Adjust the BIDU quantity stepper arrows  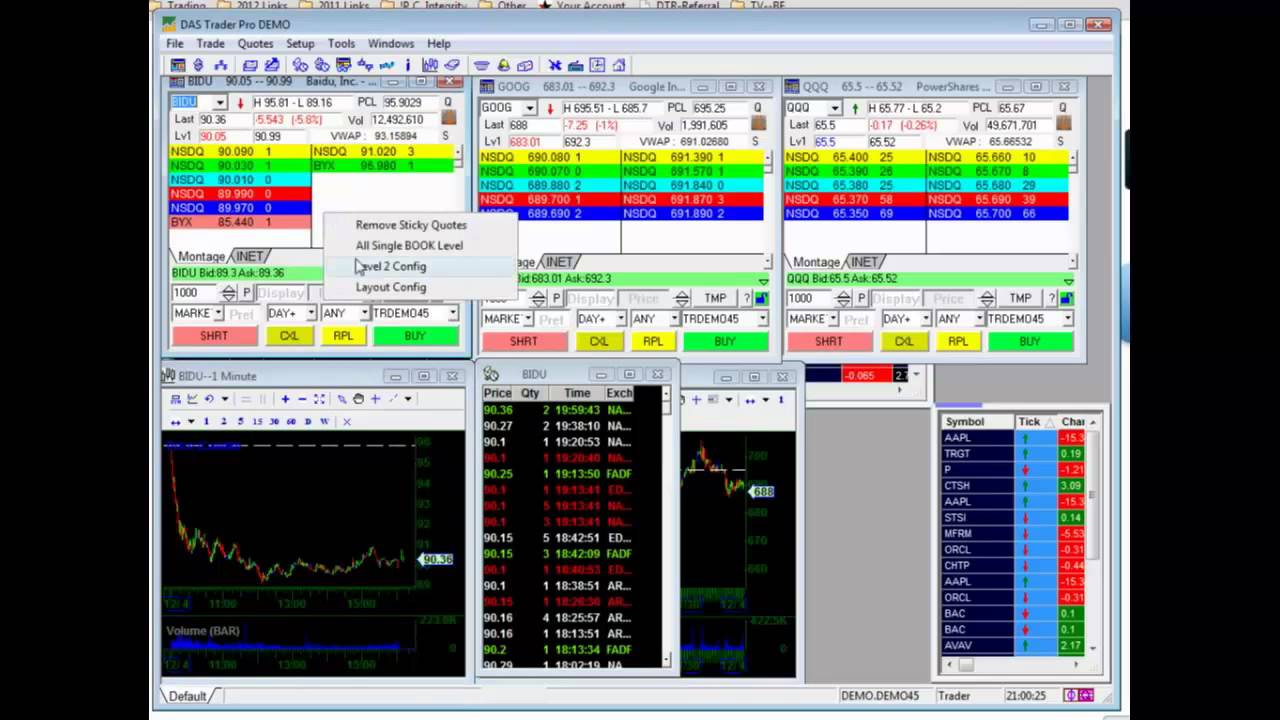[x=229, y=293]
